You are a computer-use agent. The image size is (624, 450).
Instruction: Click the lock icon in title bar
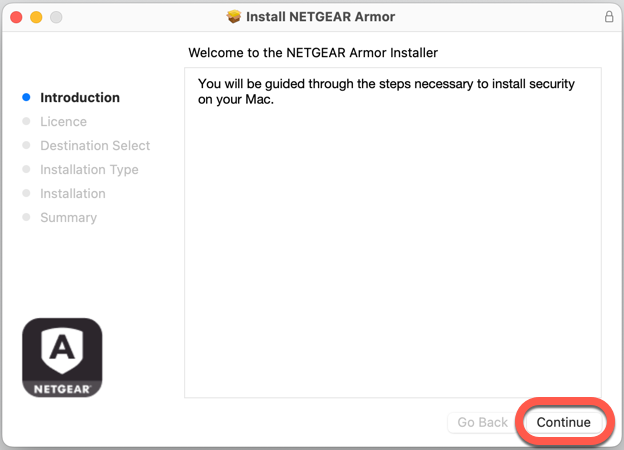(x=609, y=17)
